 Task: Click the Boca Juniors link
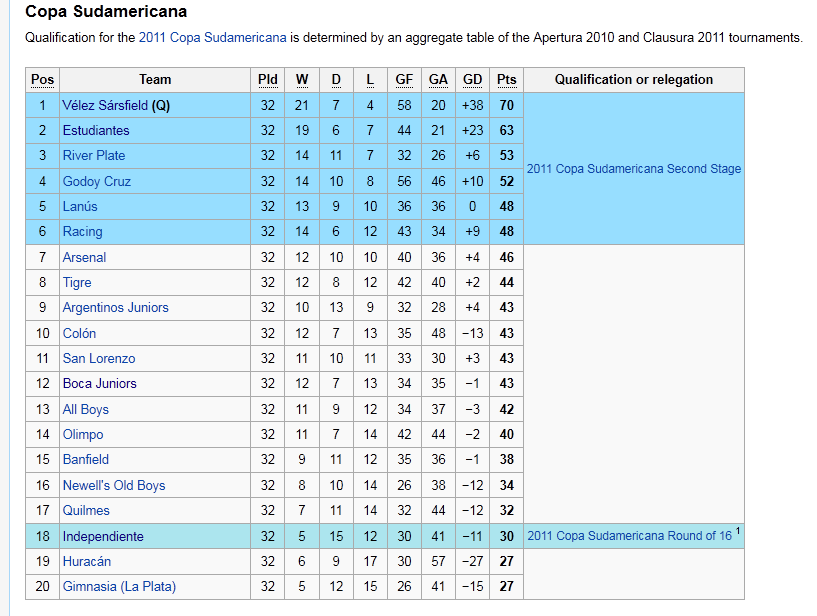(x=99, y=383)
